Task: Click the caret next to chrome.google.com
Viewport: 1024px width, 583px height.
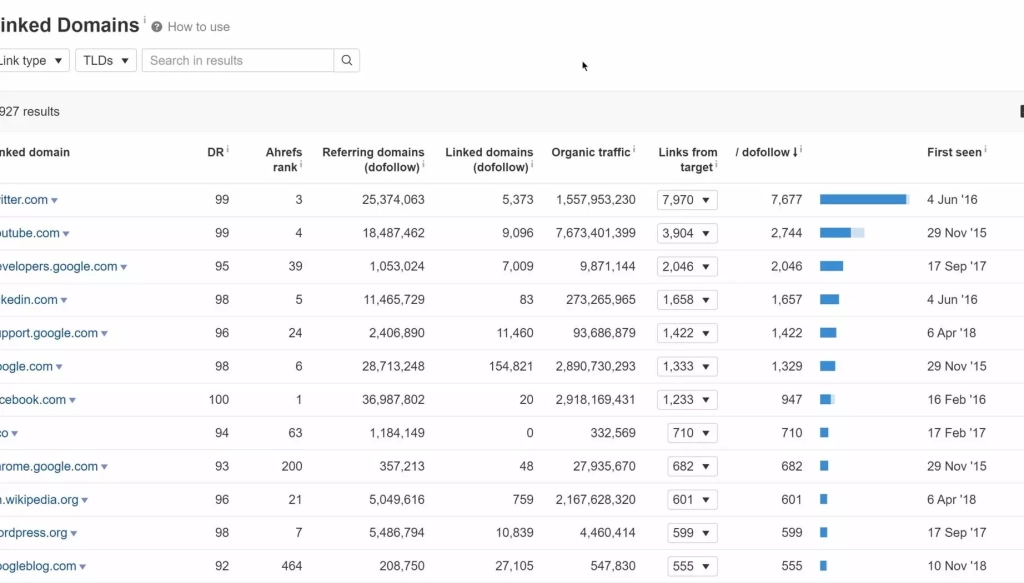Action: click(104, 467)
